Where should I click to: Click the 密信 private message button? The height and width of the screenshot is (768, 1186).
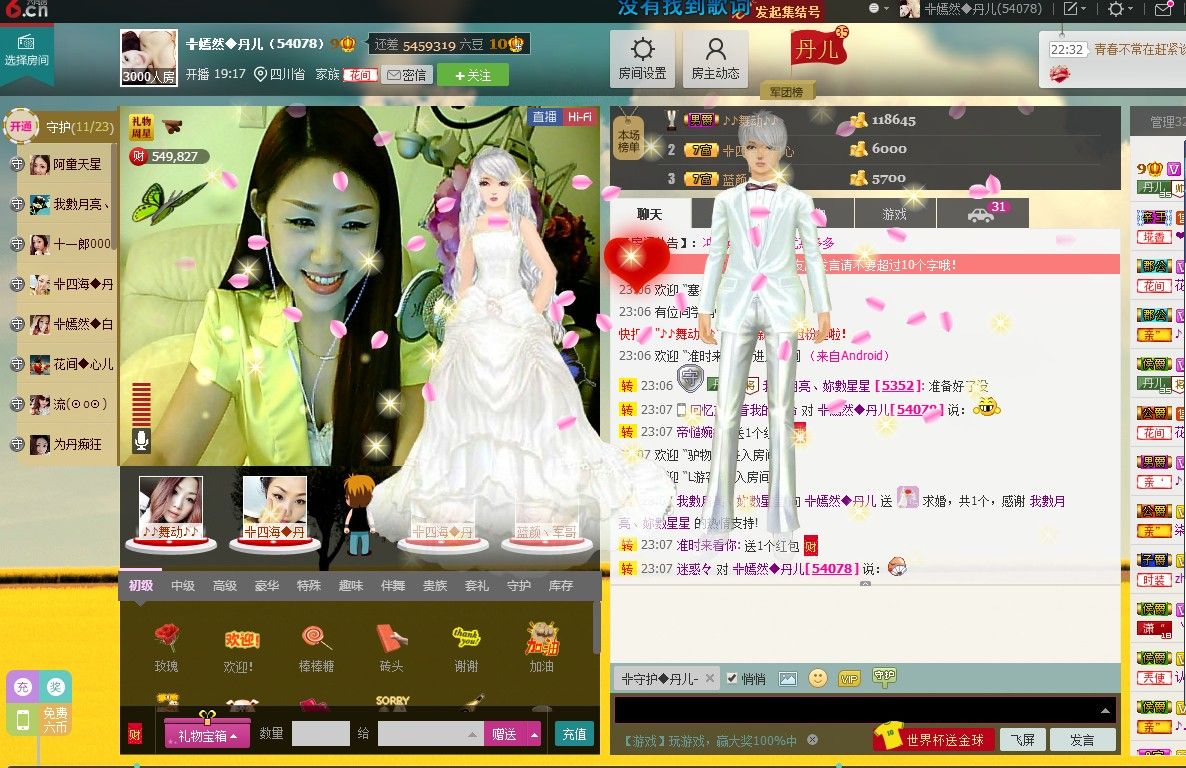407,75
